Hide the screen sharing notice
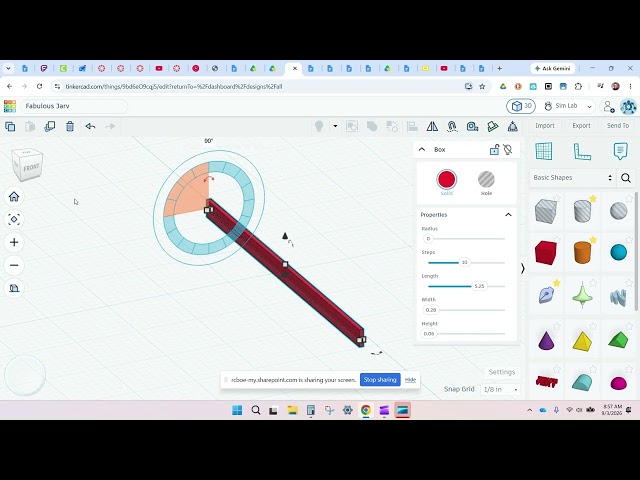The width and height of the screenshot is (640, 480). tap(410, 380)
